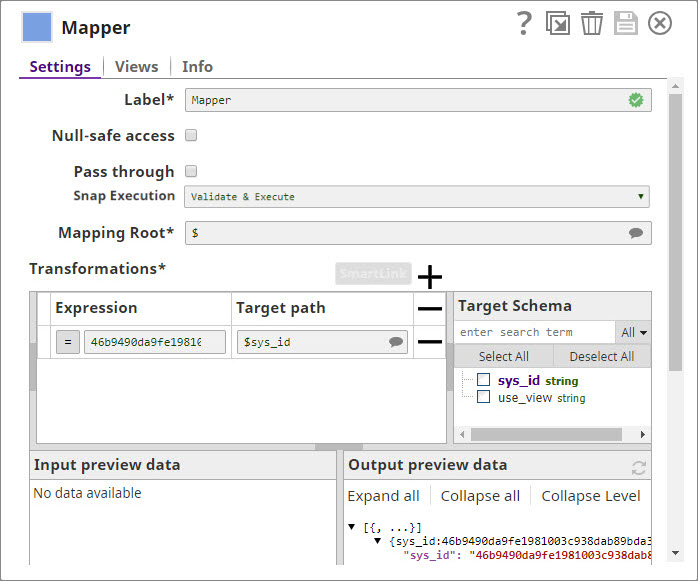Save settings with the floppy disk icon

click(625, 23)
